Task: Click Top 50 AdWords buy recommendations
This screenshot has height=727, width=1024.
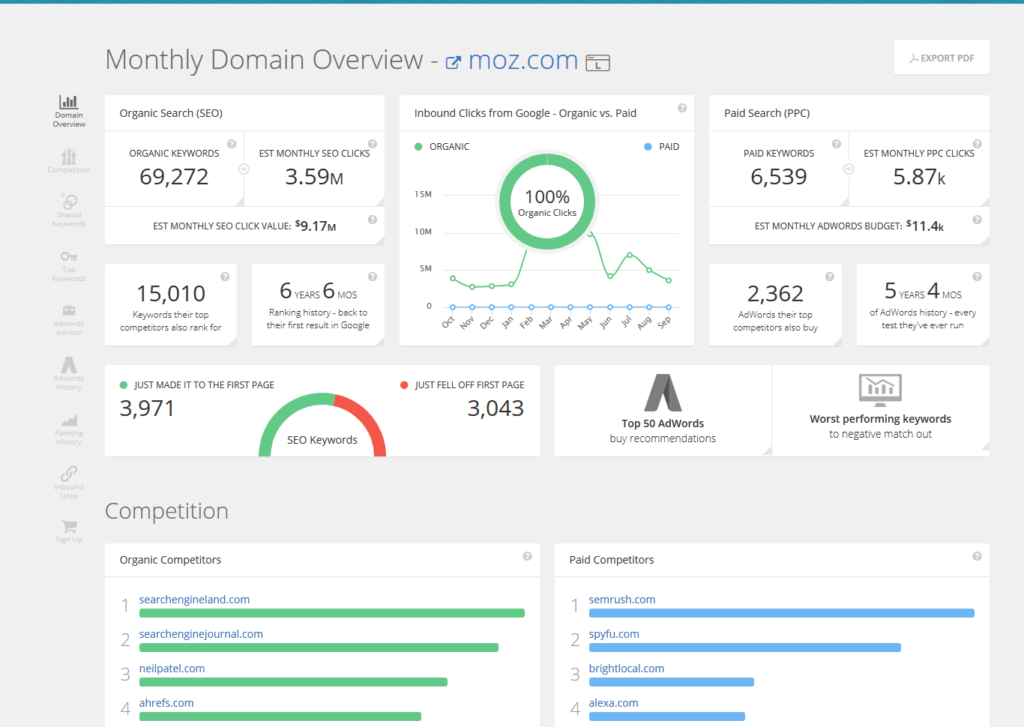Action: (x=662, y=409)
